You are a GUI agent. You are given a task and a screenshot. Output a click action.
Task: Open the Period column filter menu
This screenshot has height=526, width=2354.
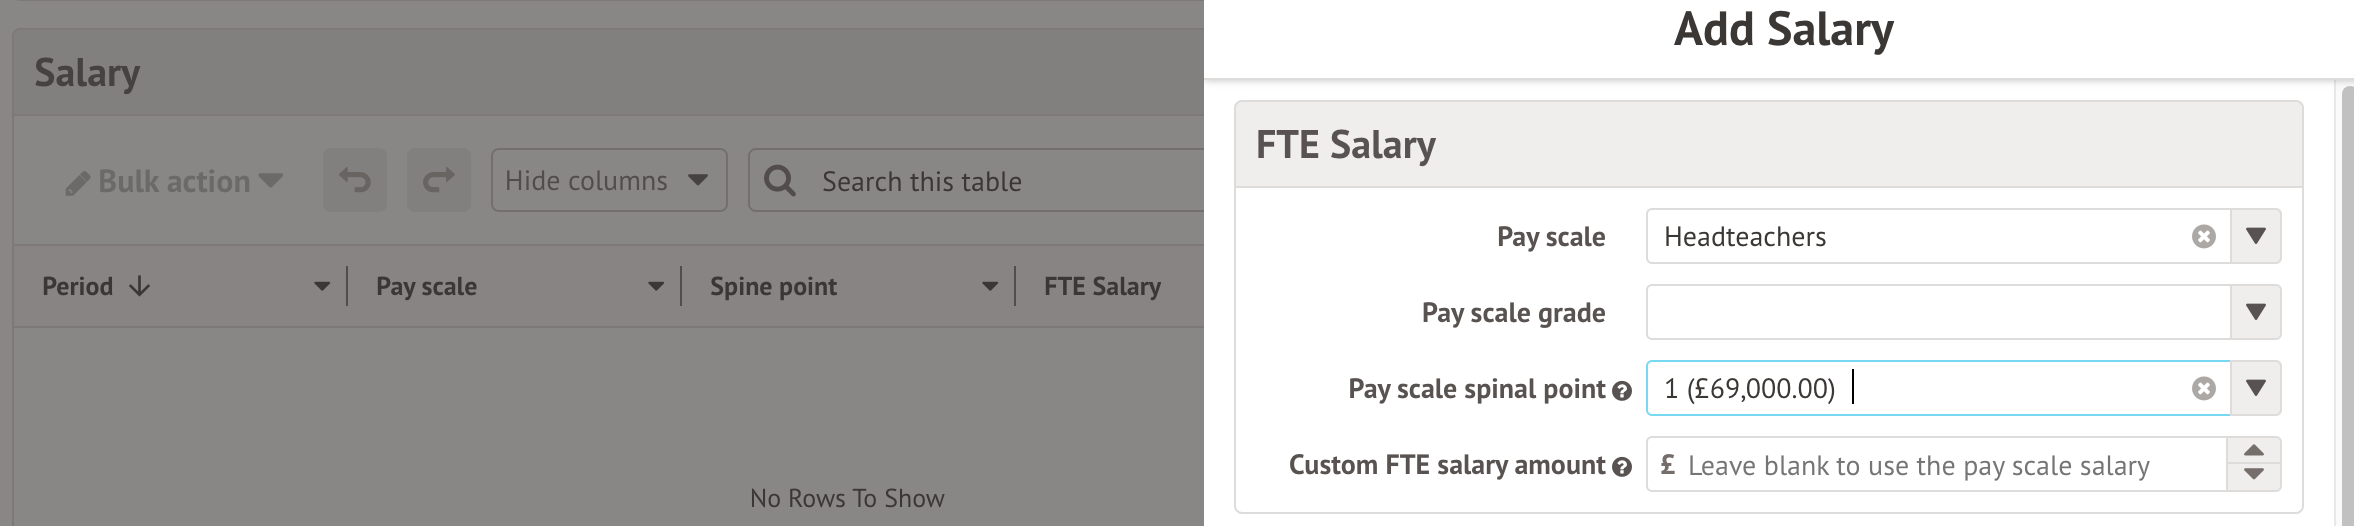coord(321,287)
